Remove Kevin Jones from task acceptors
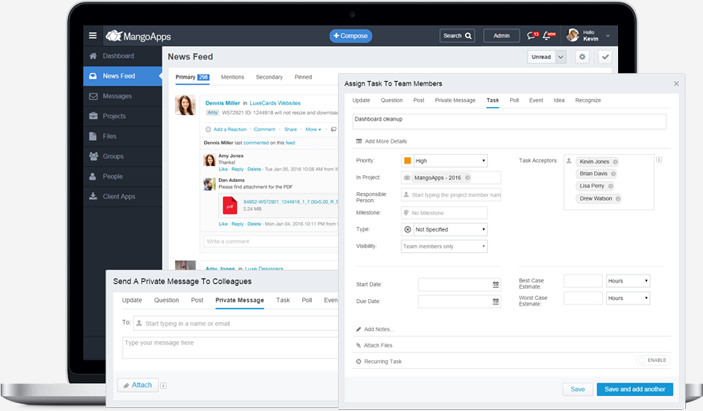This screenshot has width=703, height=411. [615, 162]
